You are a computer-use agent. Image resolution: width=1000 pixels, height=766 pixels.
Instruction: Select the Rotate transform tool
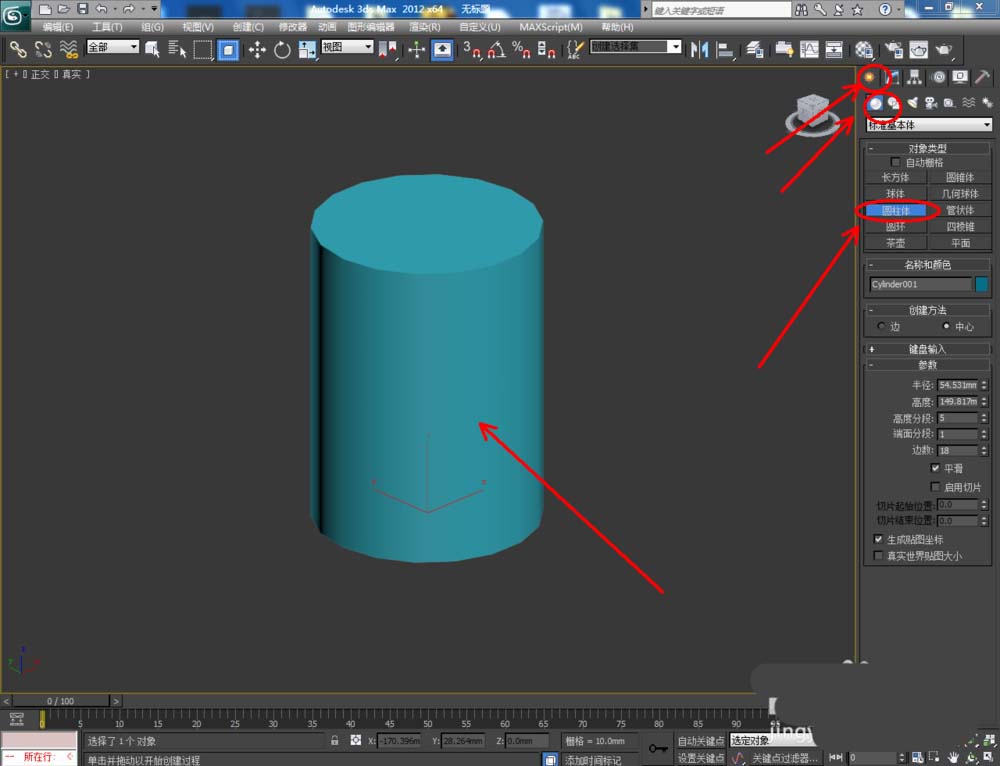pyautogui.click(x=282, y=49)
